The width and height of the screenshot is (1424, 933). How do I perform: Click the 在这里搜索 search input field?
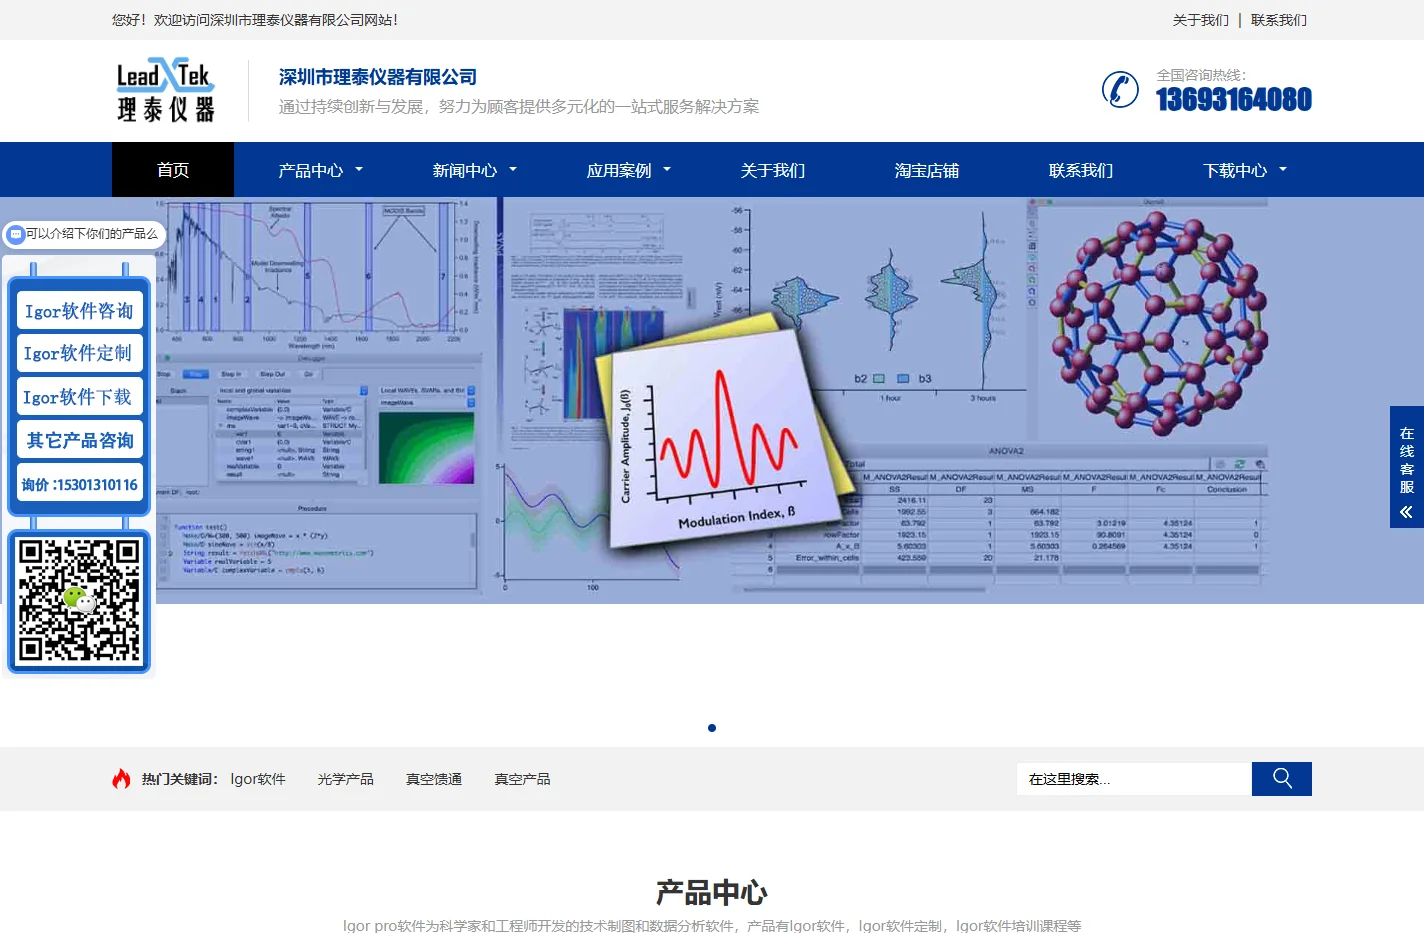point(1134,779)
